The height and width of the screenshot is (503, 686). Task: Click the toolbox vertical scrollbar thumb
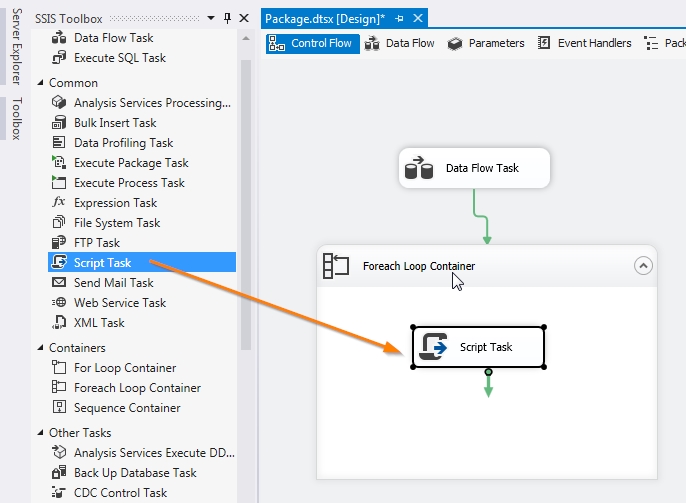pos(246,205)
